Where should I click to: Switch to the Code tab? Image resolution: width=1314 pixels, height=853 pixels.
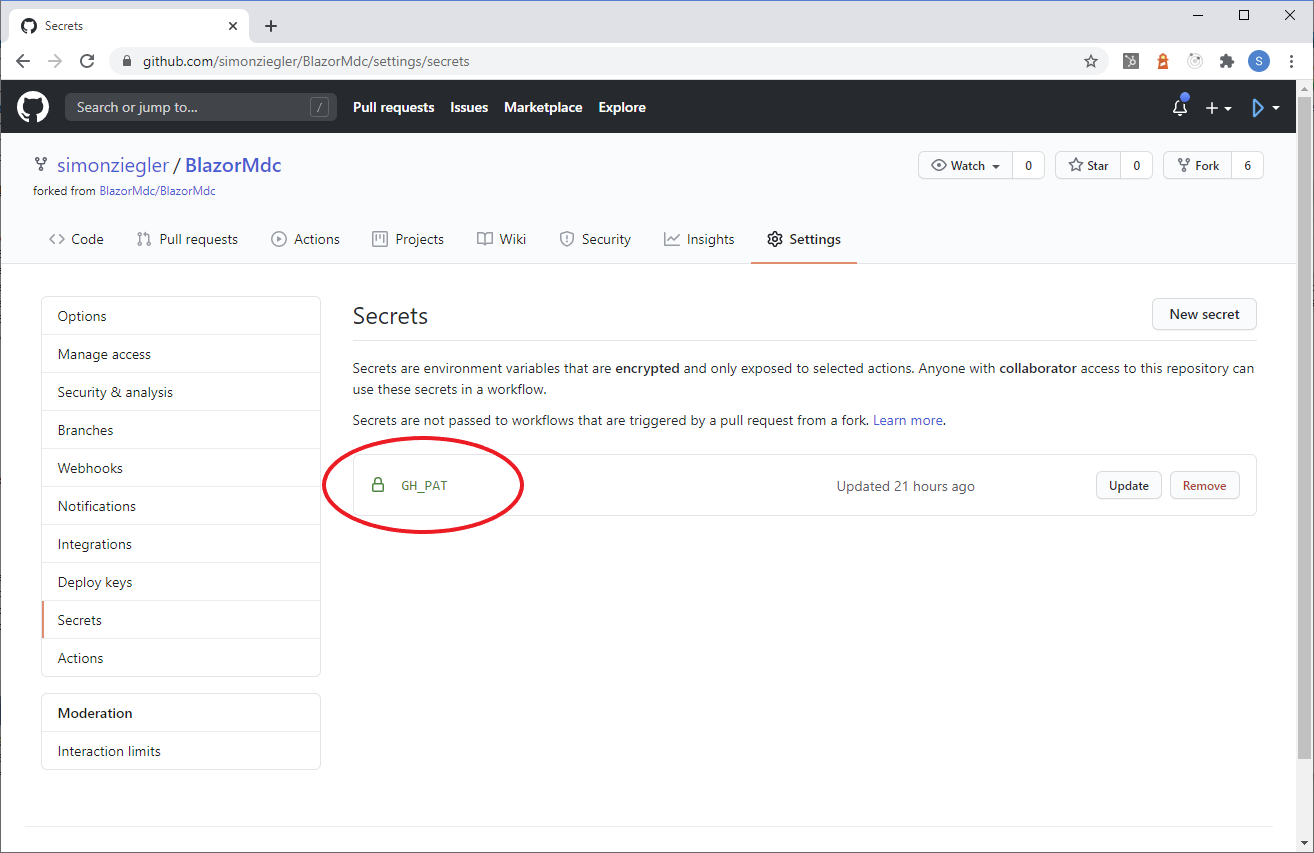76,239
